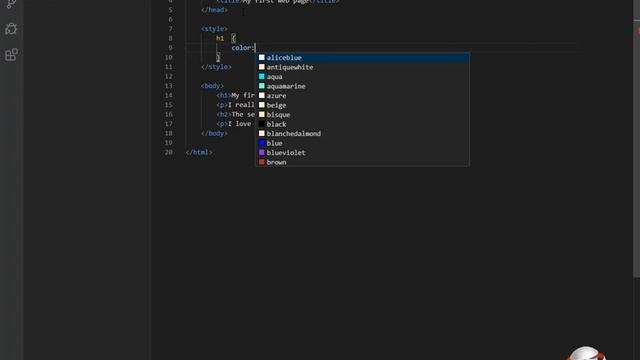Click the p tag on line 17

[222, 124]
